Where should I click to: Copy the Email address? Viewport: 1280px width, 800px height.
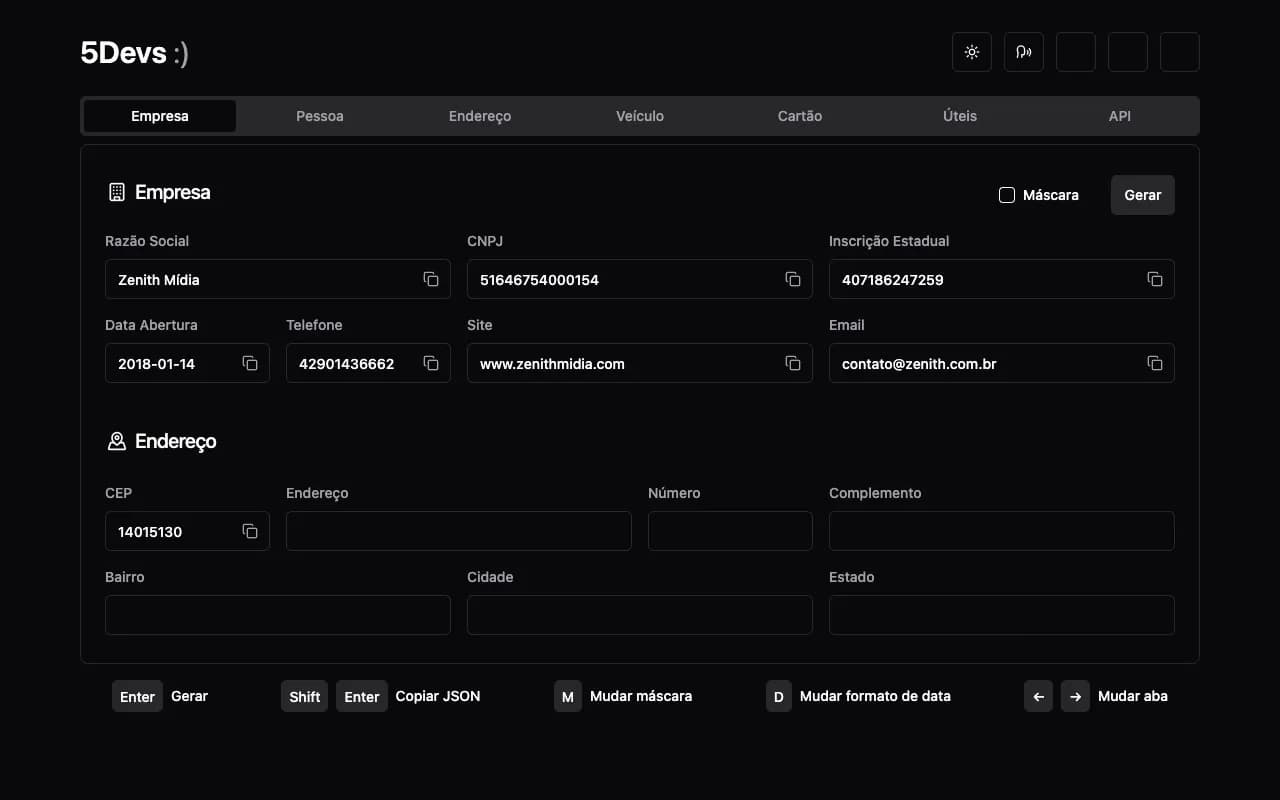coord(1155,364)
